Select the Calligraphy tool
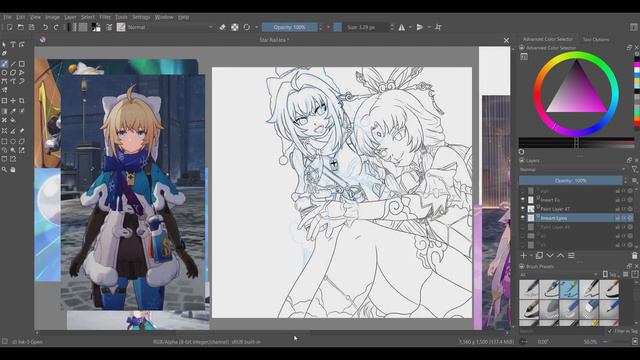This screenshot has height=360, width=640. tap(4, 53)
